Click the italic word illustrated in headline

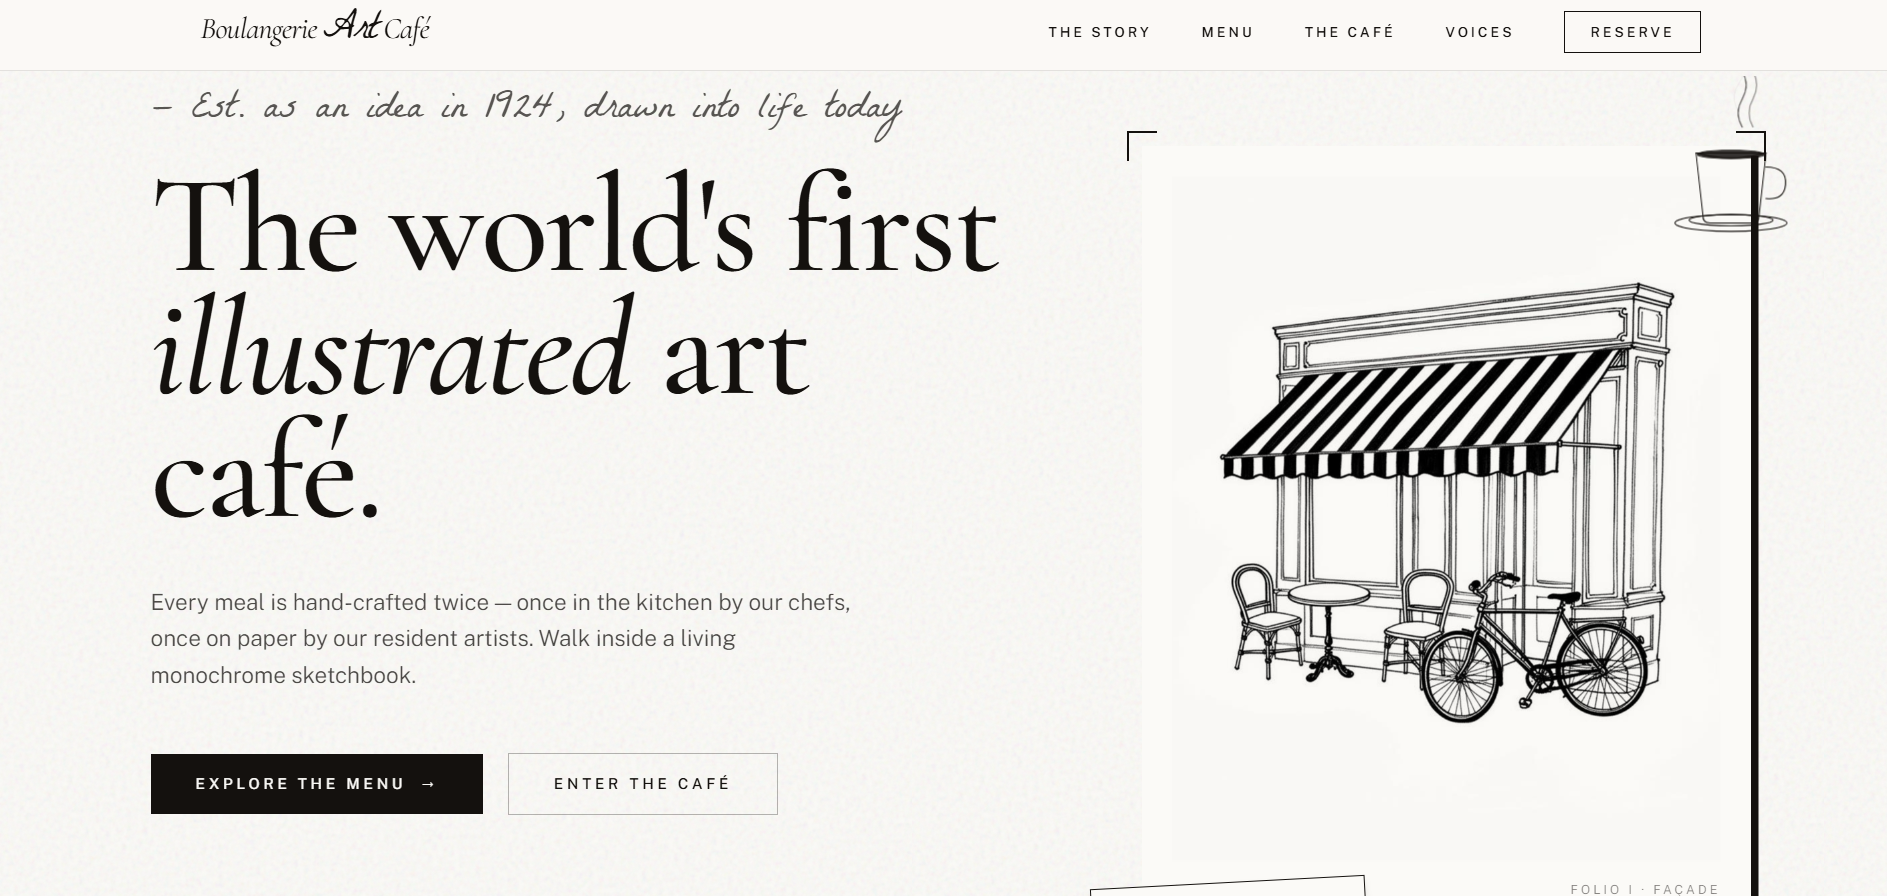click(392, 350)
